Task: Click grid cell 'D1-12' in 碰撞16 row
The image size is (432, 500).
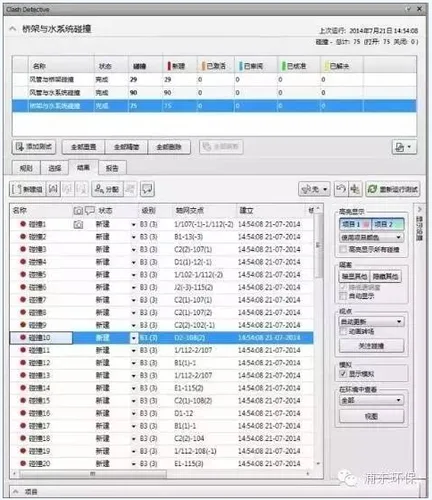Action: coord(184,413)
